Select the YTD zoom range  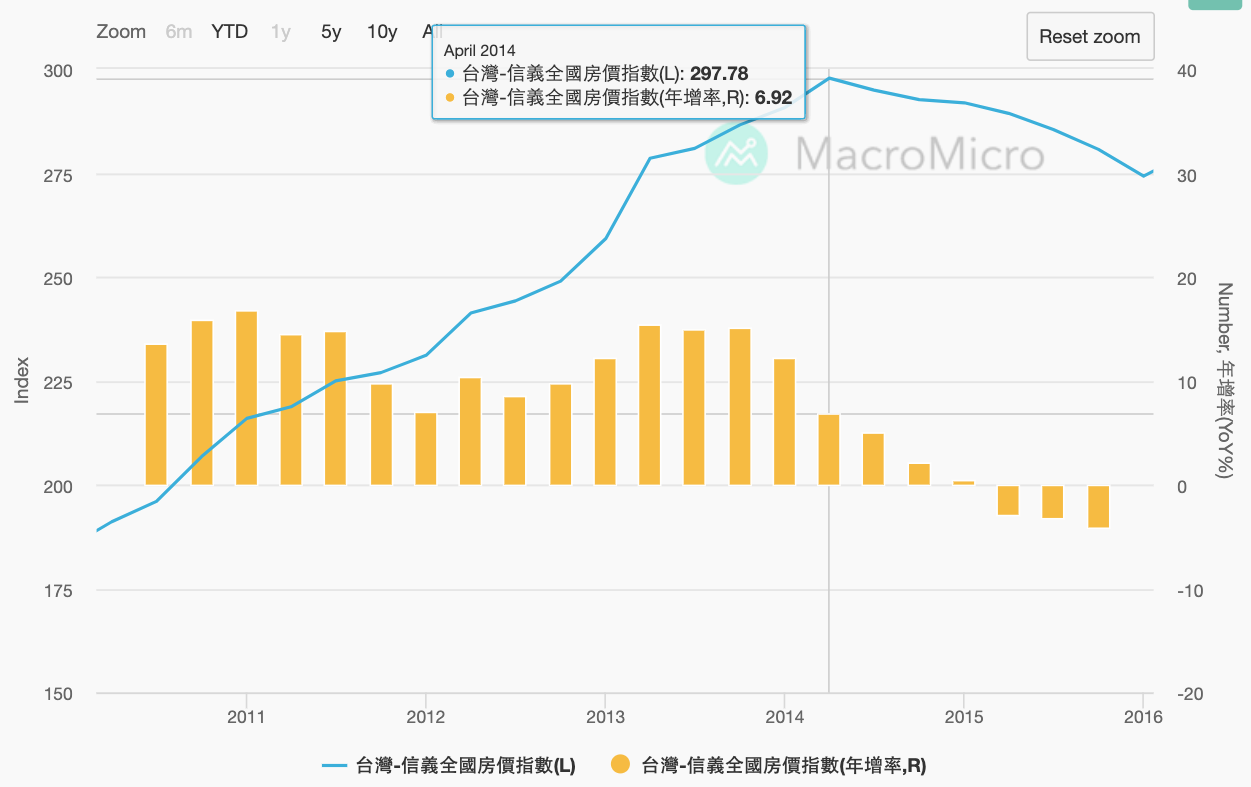point(229,32)
